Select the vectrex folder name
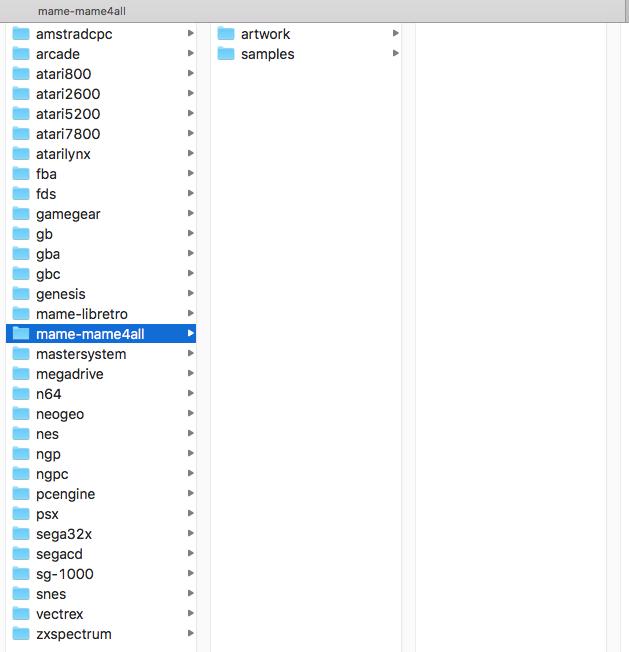 coord(59,614)
